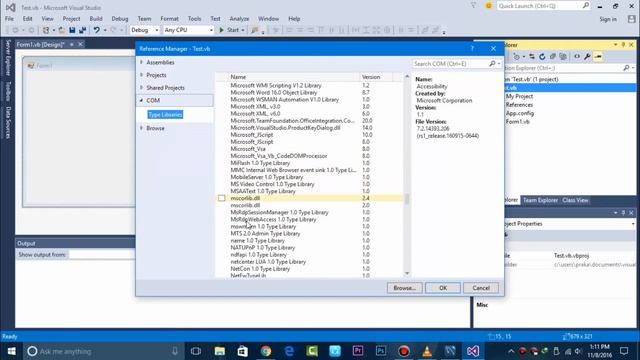Click the Visual Studio taskbar icon
640x360 pixels.
[x=473, y=351]
